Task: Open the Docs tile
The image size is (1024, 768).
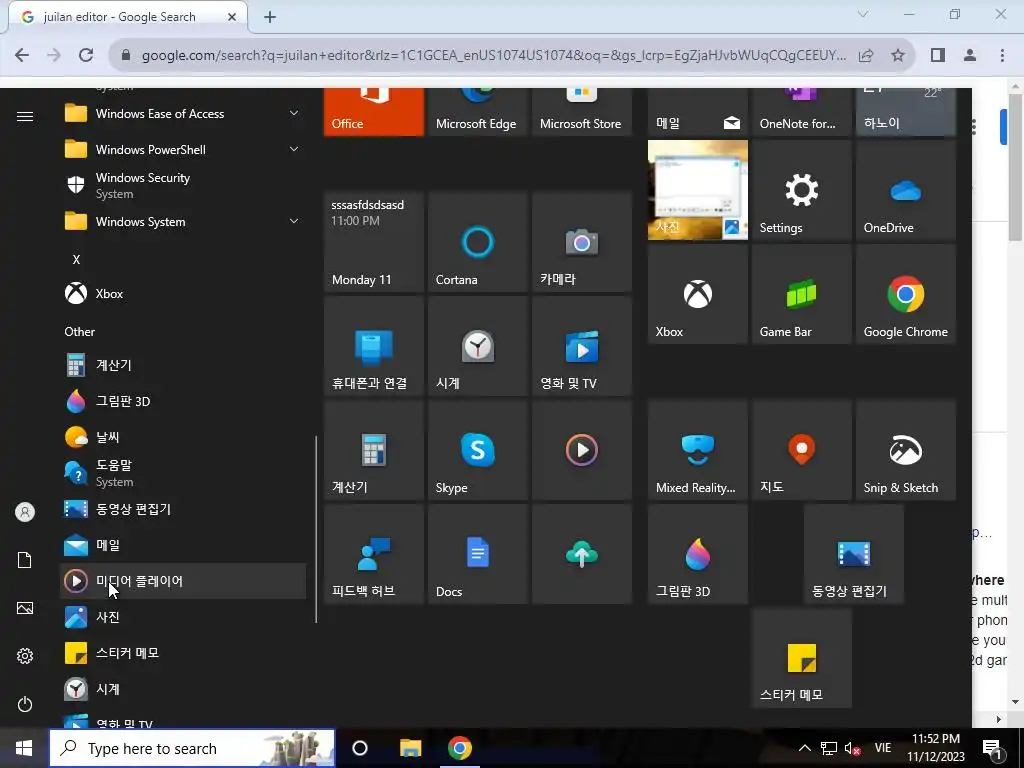Action: [477, 554]
